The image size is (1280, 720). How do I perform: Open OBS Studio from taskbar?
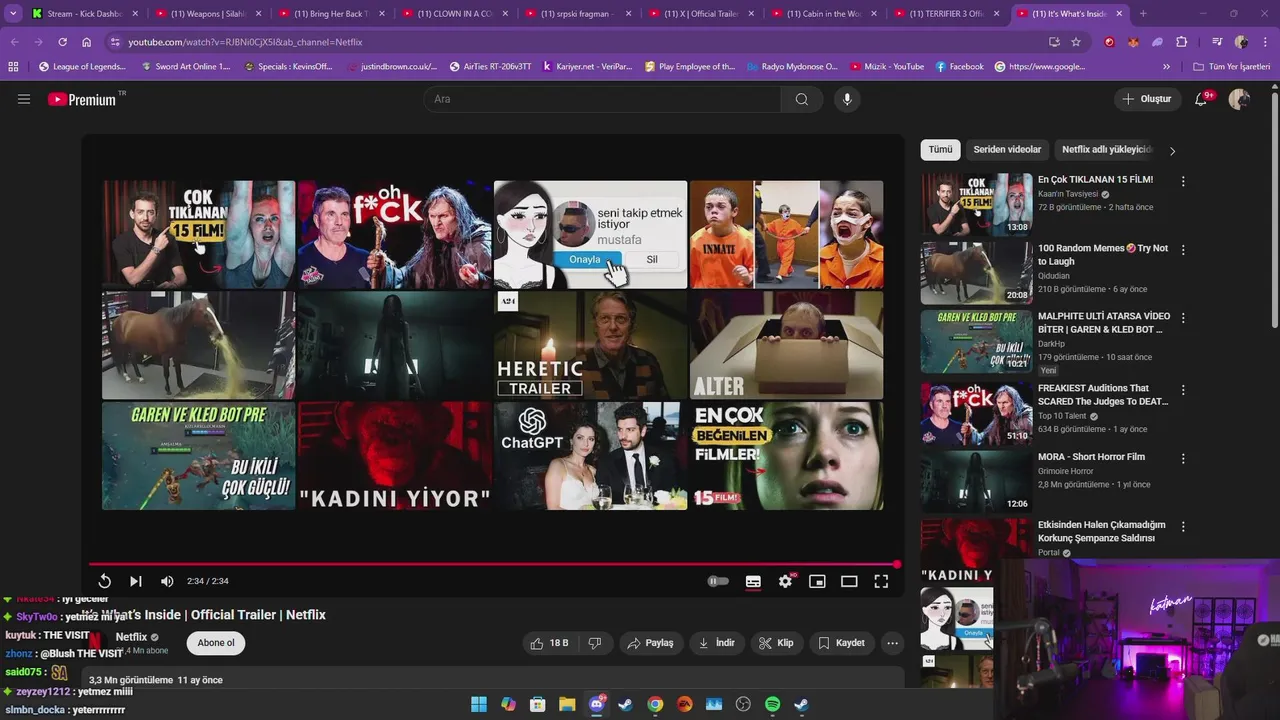(743, 705)
